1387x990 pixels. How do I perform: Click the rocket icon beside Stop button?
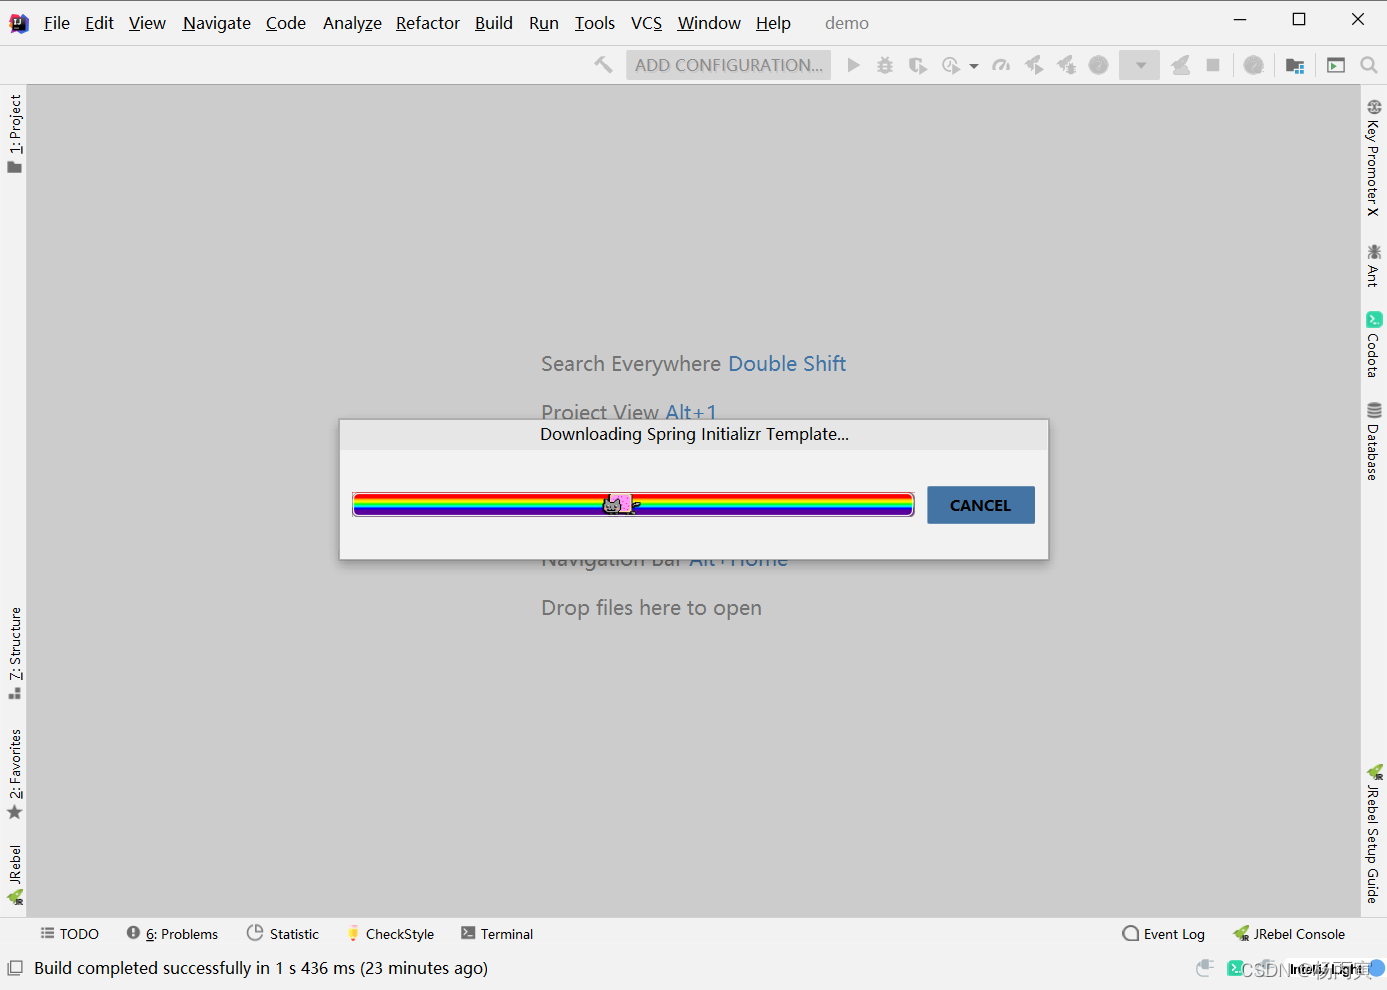click(1181, 65)
